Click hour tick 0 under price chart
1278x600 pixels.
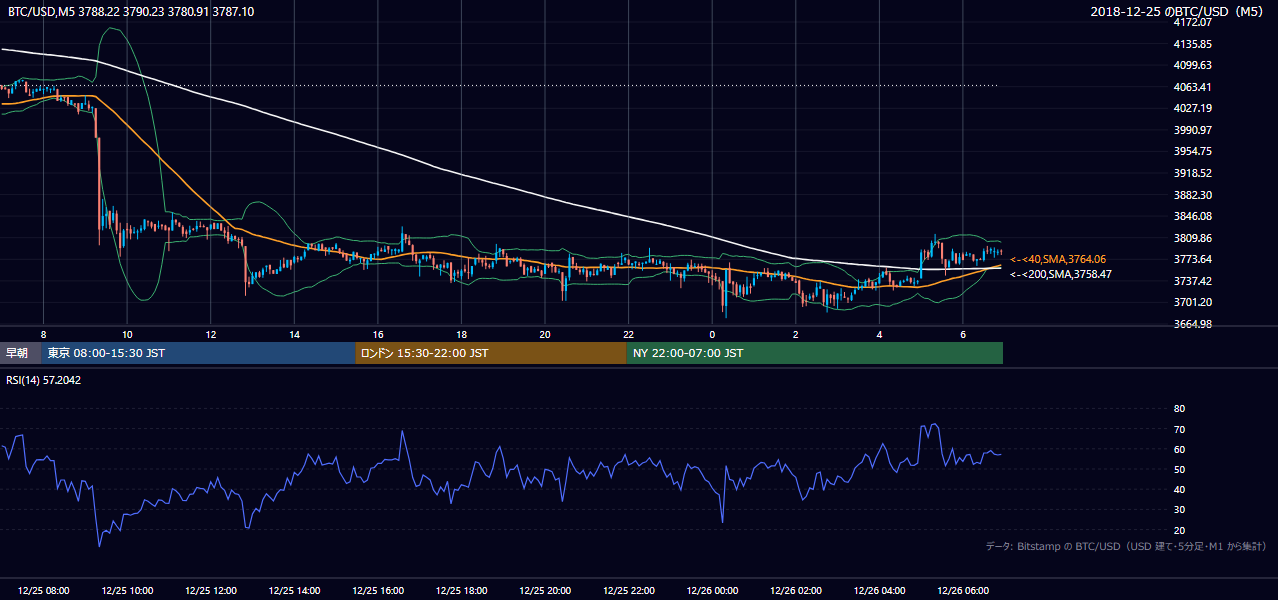pyautogui.click(x=712, y=334)
